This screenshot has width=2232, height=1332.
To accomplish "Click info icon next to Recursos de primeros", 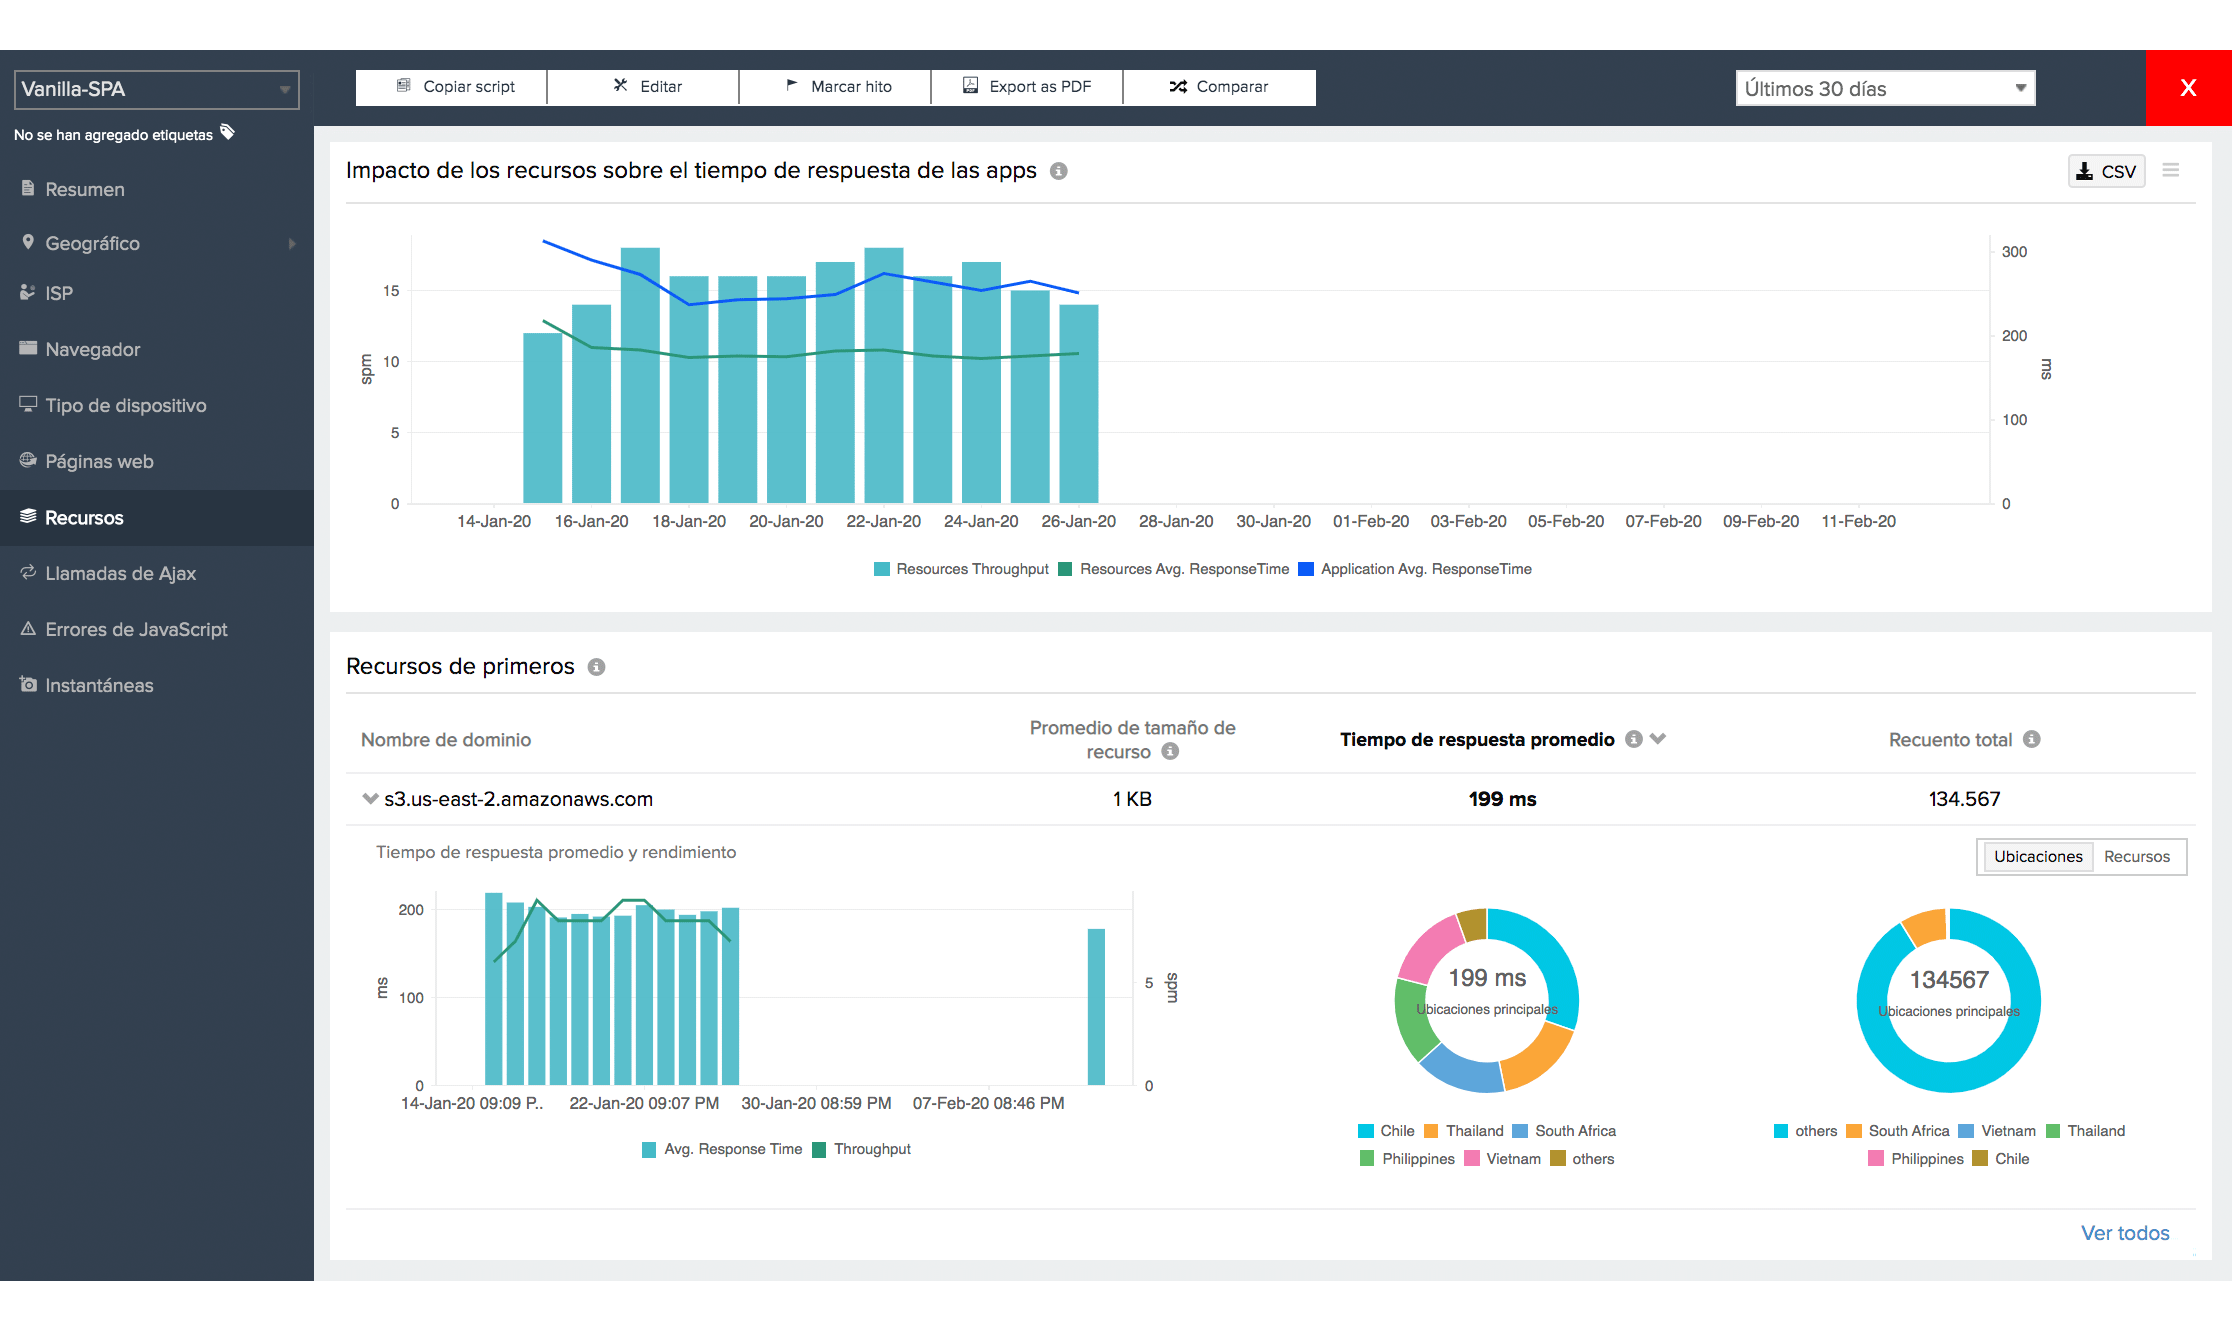I will [x=596, y=667].
